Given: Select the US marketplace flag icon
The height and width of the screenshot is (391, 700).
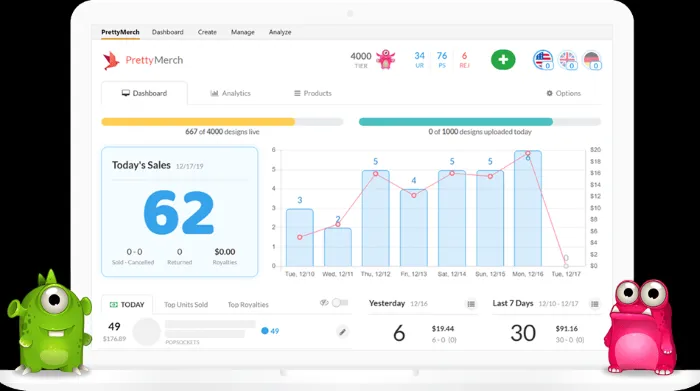Looking at the screenshot, I should pyautogui.click(x=543, y=59).
